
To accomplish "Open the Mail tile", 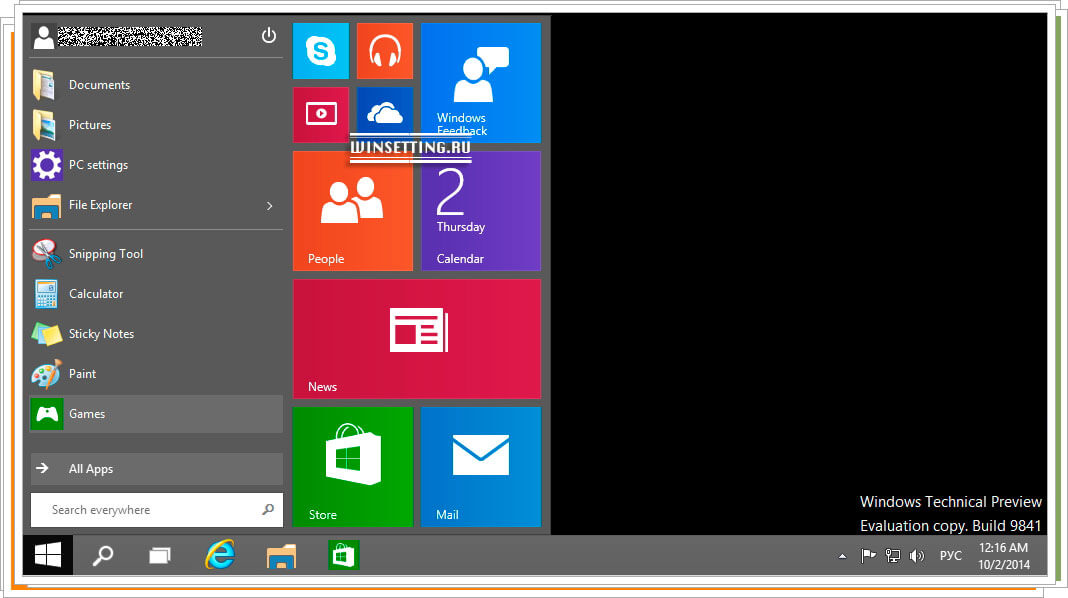I will (480, 466).
